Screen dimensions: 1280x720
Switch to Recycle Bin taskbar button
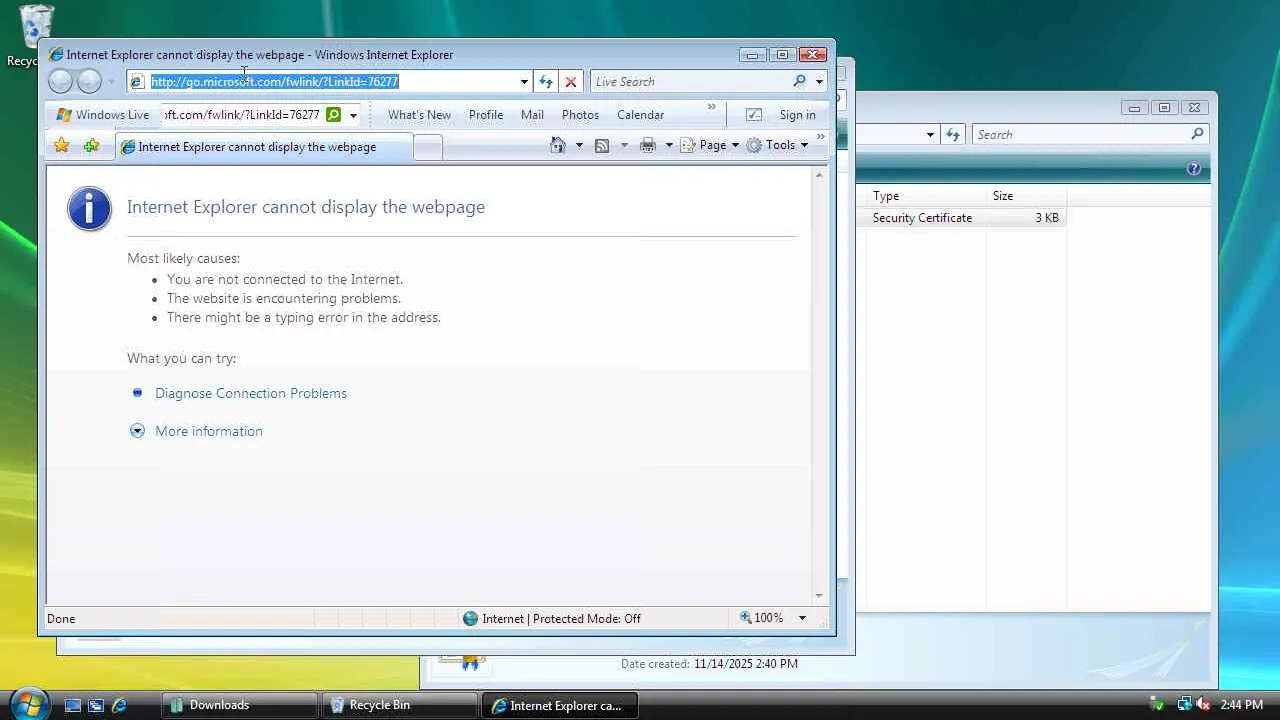[x=399, y=705]
